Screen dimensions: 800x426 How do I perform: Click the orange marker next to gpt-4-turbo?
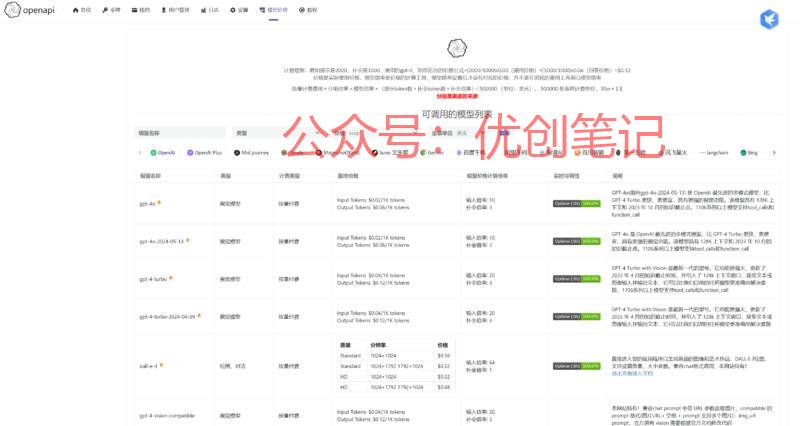(171, 278)
